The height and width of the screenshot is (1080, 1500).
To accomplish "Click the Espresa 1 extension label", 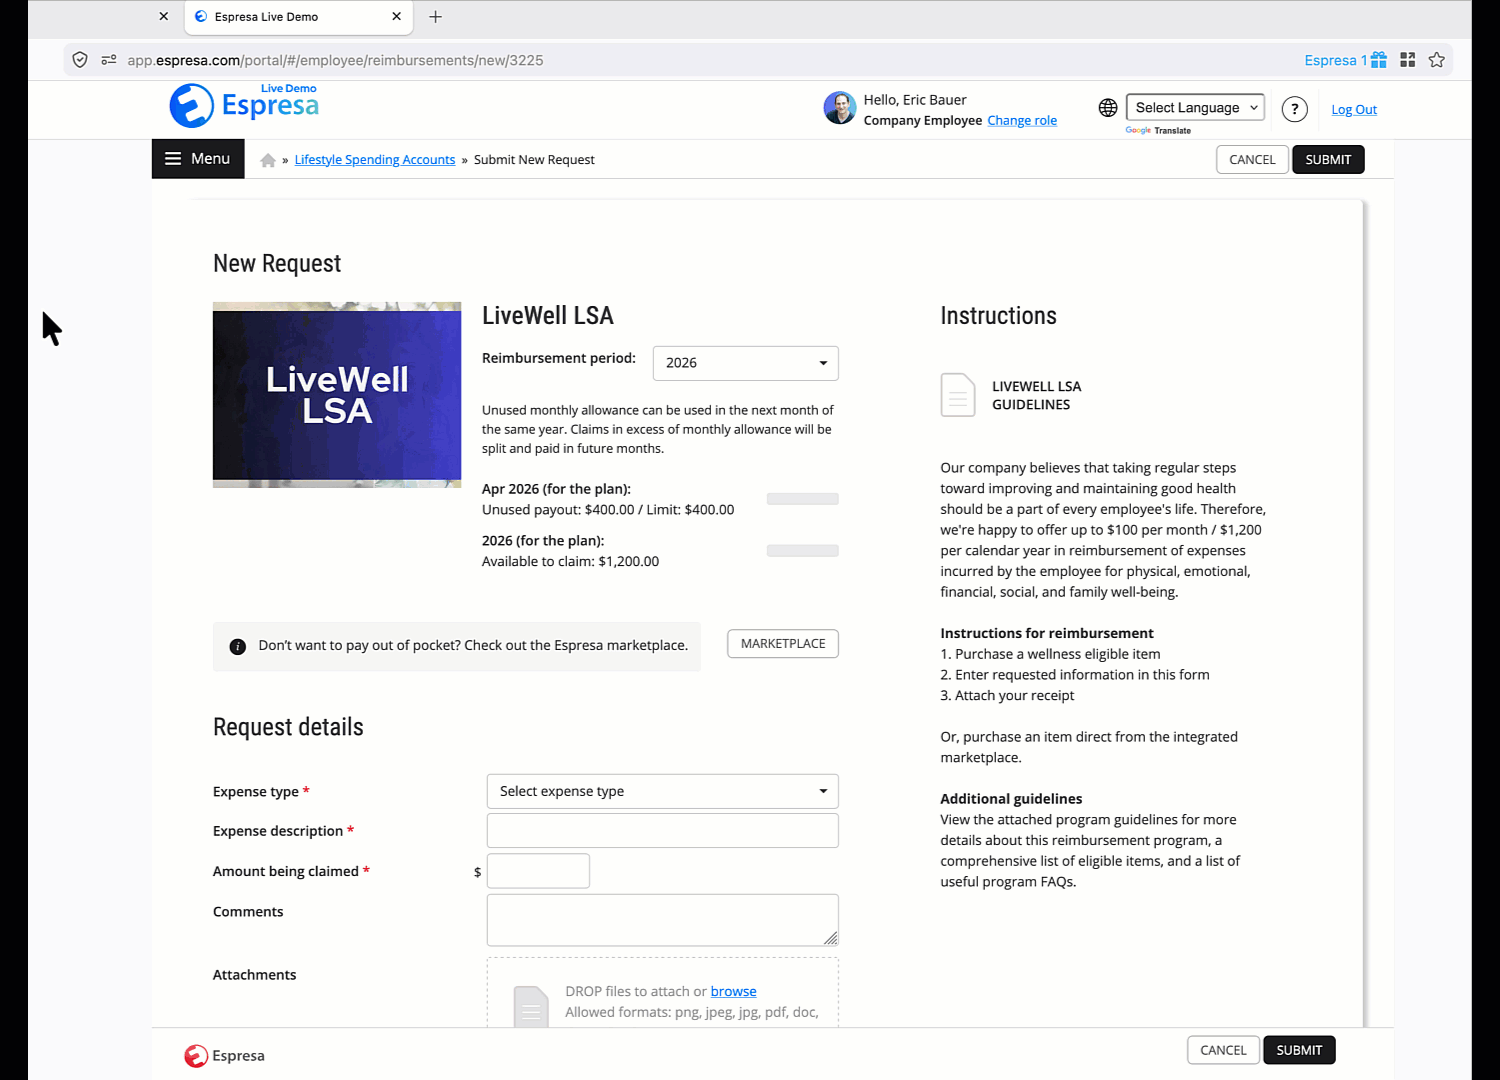I will [1336, 60].
